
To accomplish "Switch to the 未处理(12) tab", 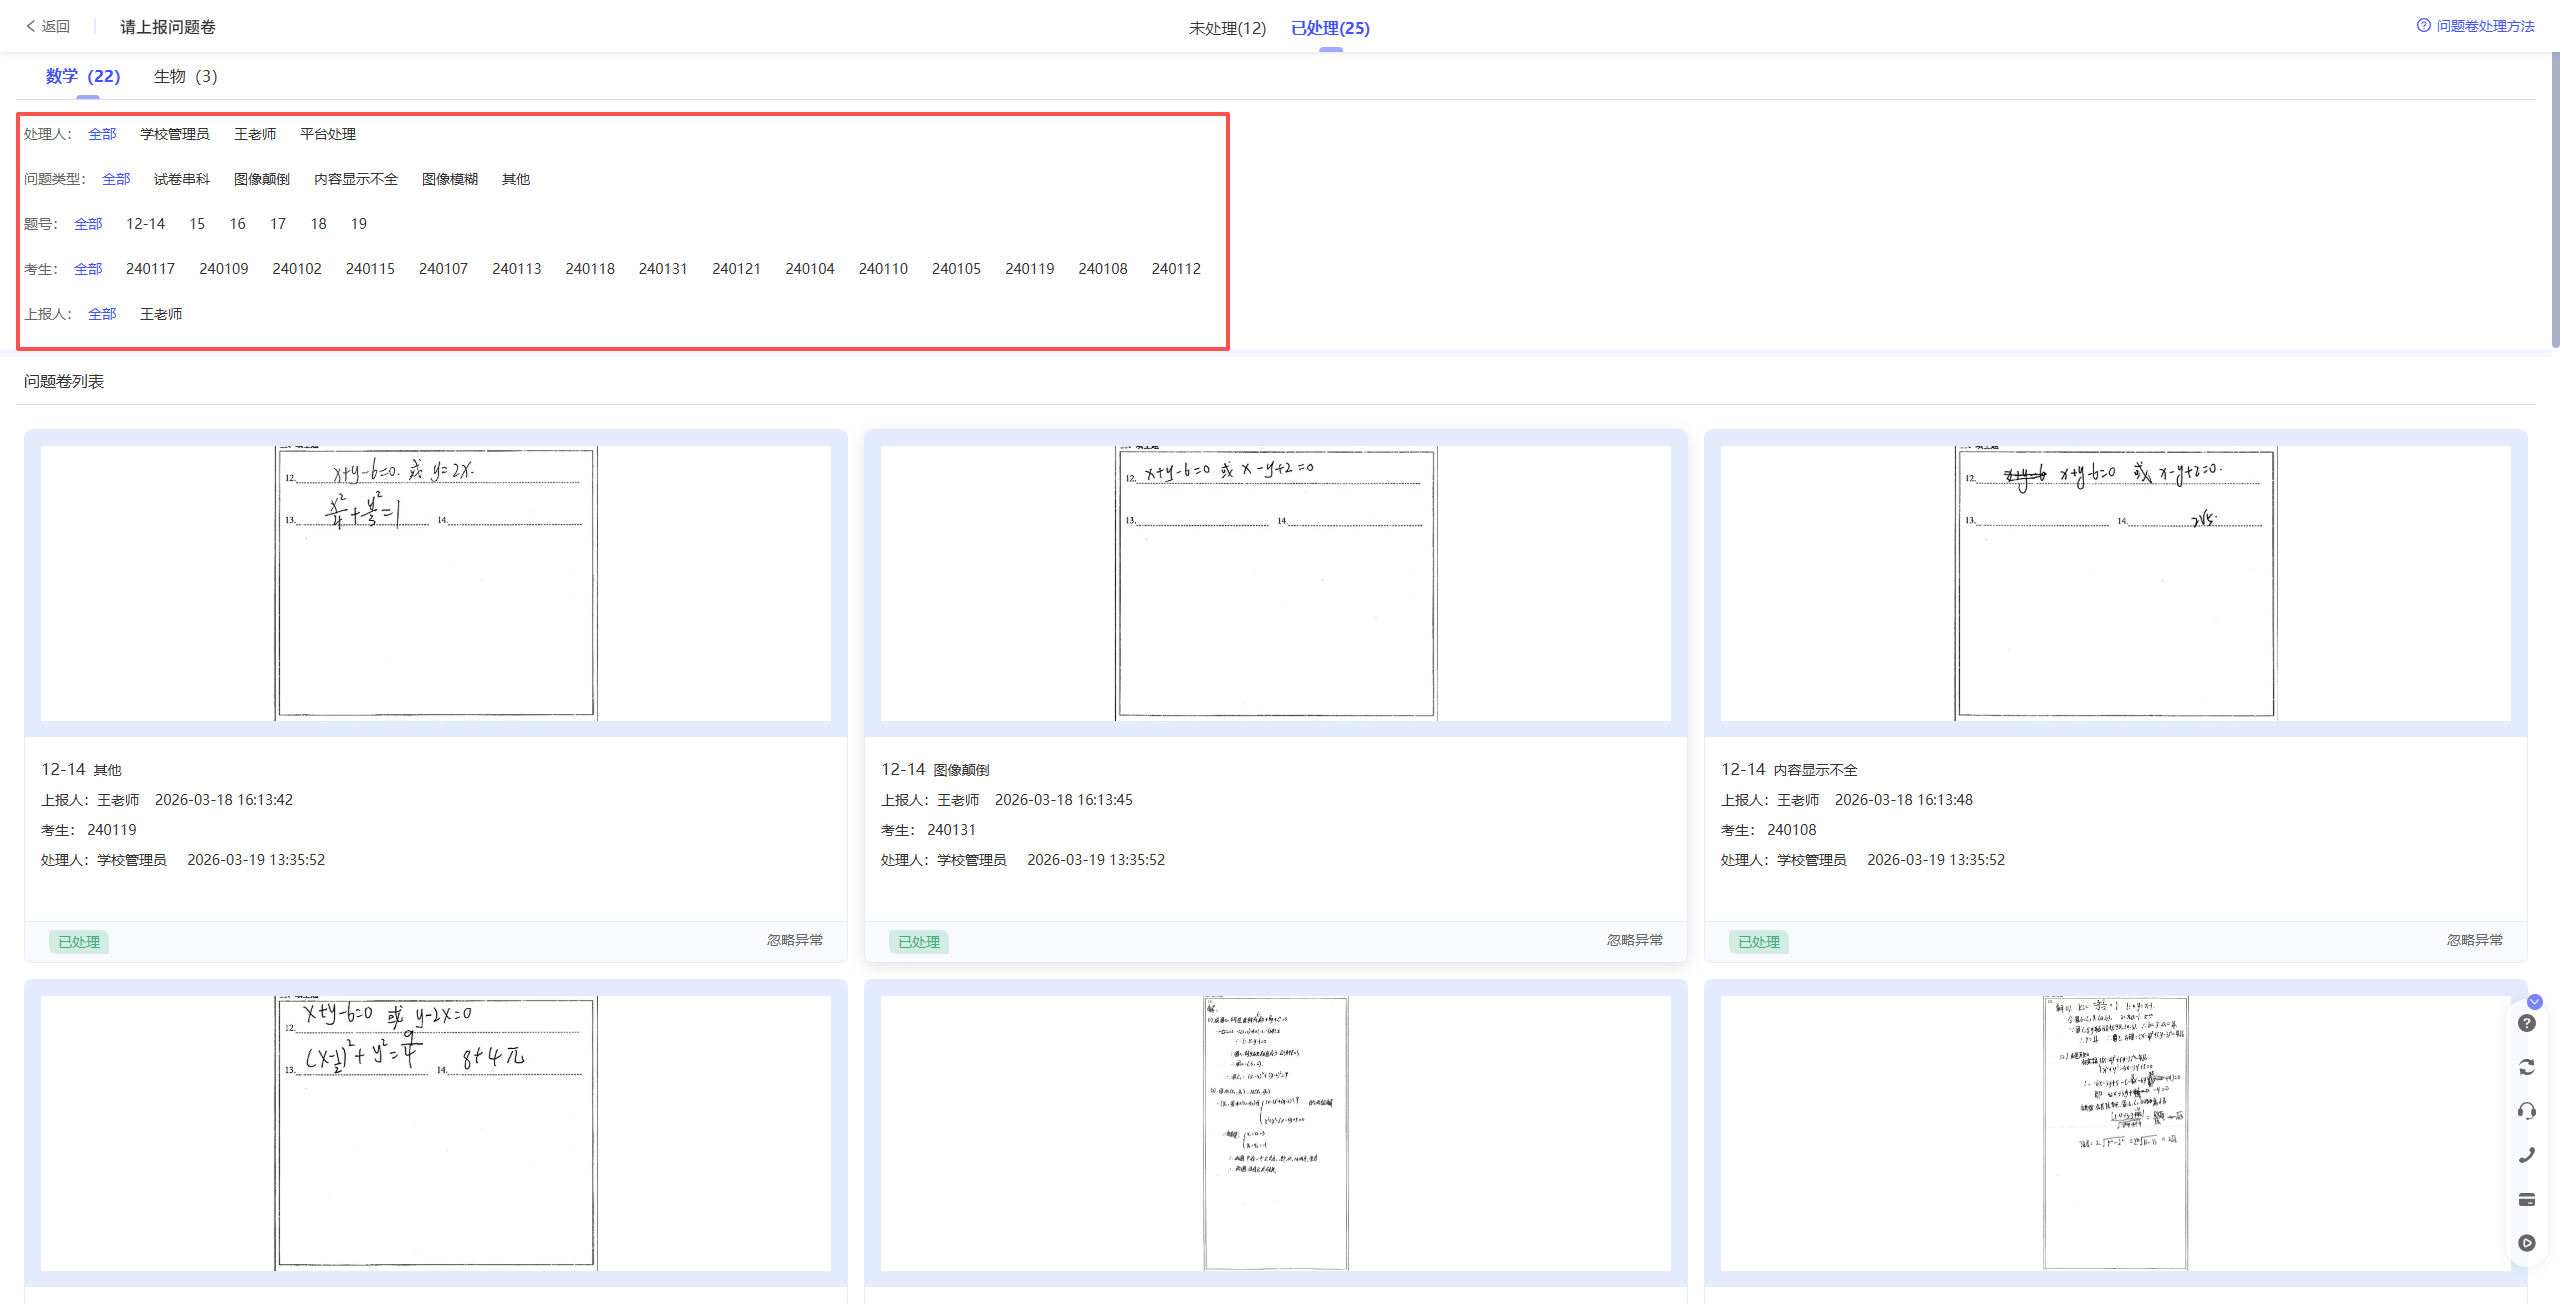I will tap(1226, 28).
